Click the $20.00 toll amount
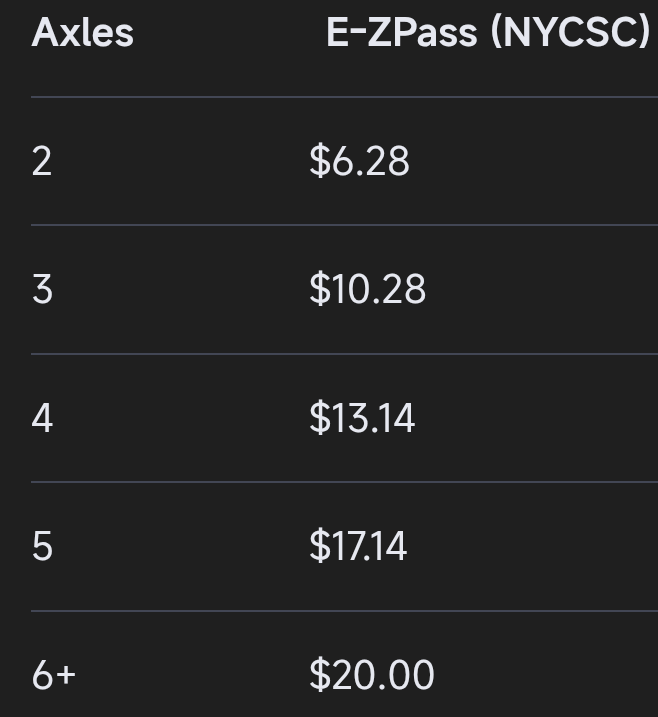658x717 pixels. [372, 675]
